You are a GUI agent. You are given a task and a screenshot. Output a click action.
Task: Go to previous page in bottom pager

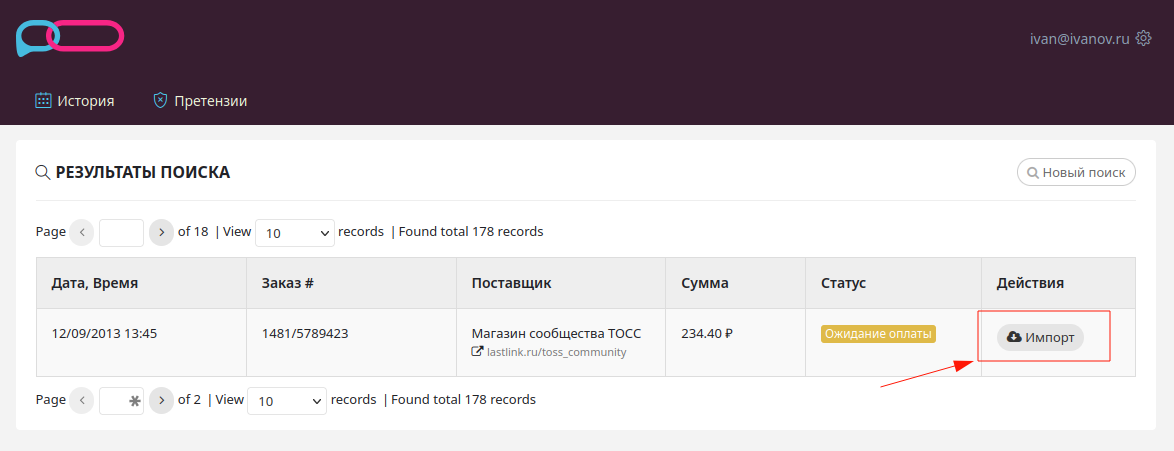82,400
